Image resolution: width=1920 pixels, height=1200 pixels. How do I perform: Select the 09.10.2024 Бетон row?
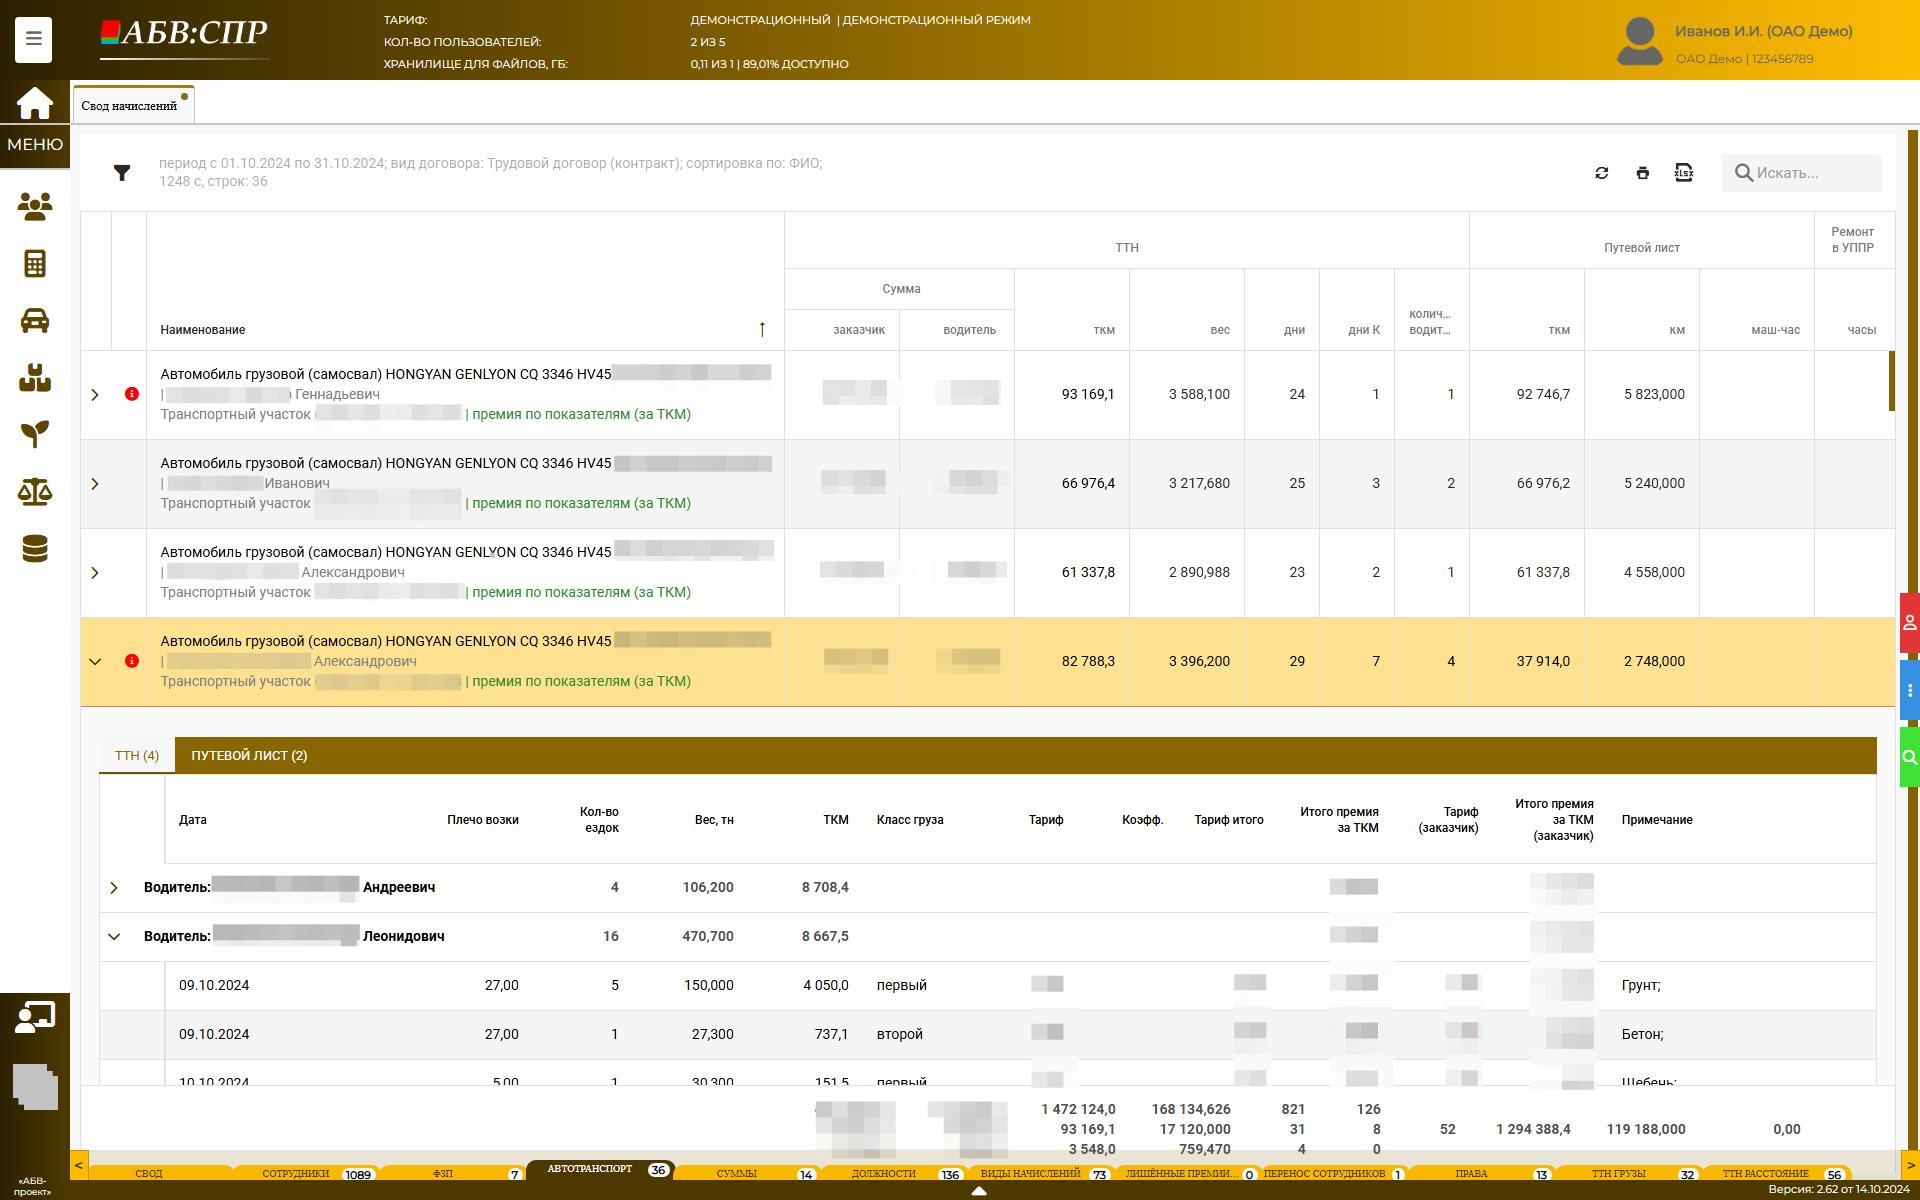(988, 1035)
